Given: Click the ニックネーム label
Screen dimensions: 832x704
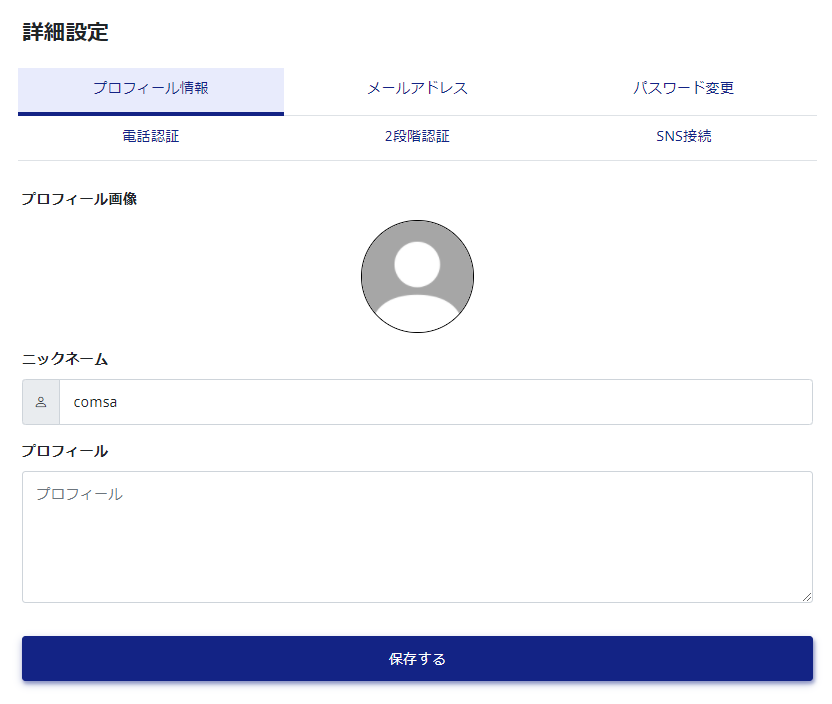Looking at the screenshot, I should click(x=65, y=359).
